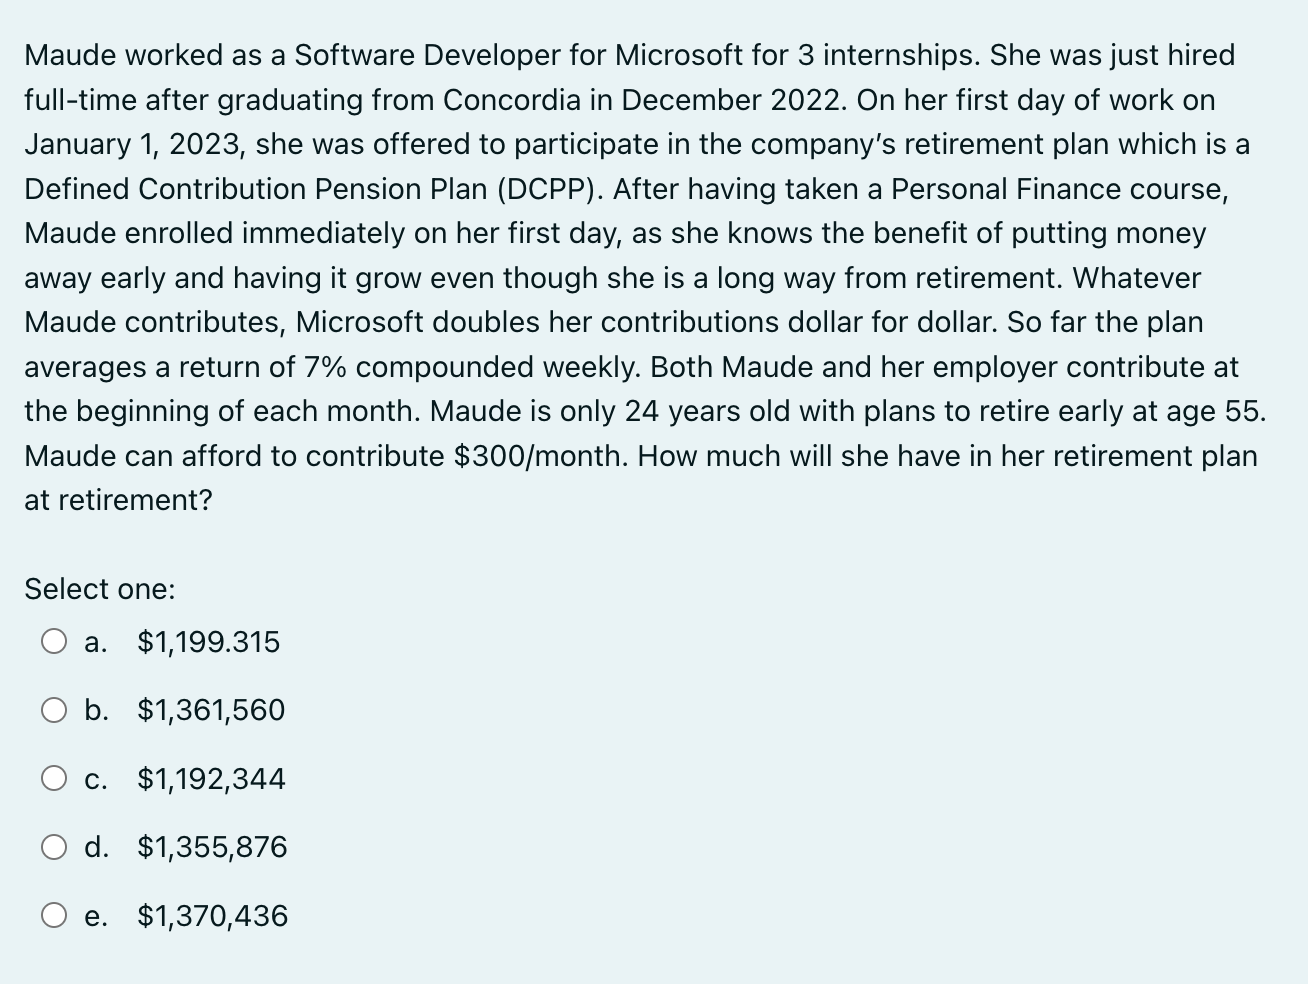Click the letter 'a.' next to first option
This screenshot has width=1310, height=984.
[x=95, y=643]
